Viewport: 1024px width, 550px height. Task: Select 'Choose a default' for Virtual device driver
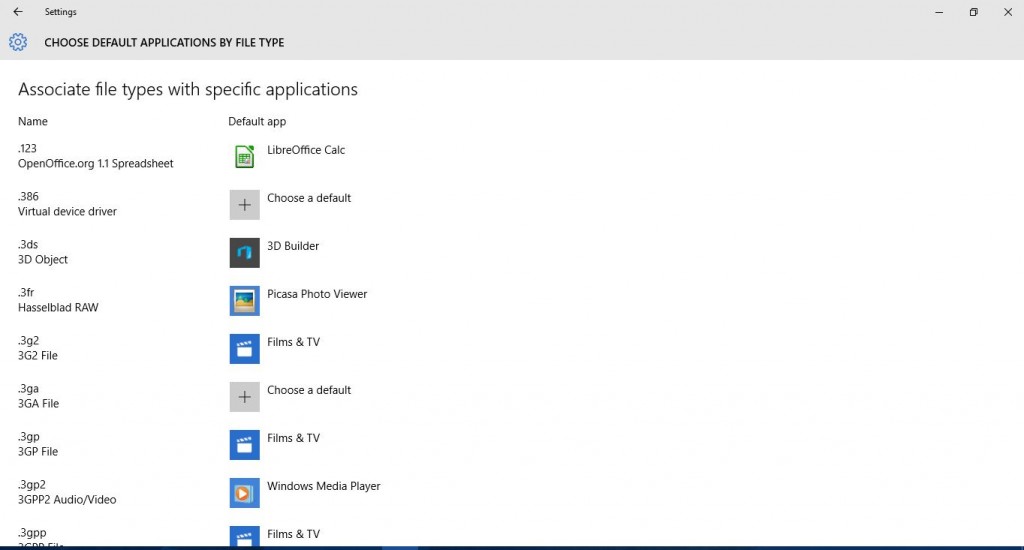309,198
